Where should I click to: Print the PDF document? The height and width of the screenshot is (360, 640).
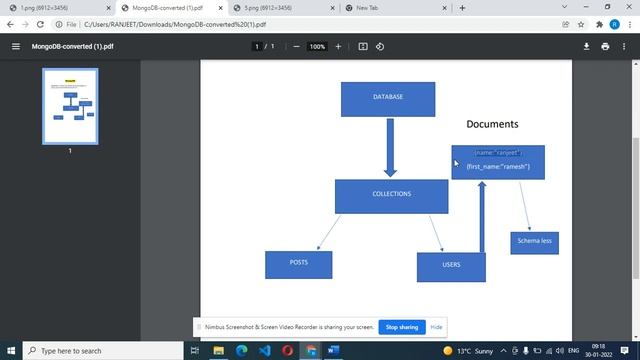click(605, 47)
